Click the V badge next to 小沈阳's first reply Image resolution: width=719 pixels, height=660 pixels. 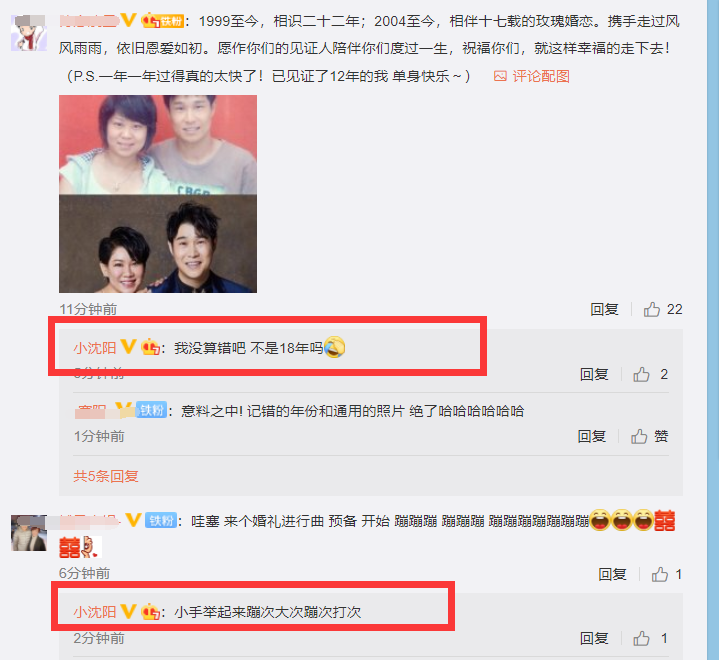(128, 347)
